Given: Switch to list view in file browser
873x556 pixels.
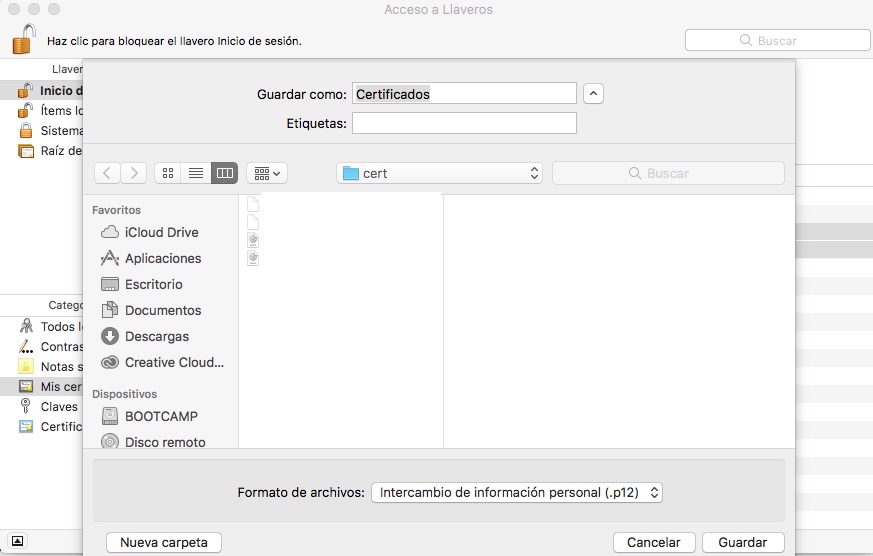Looking at the screenshot, I should click(196, 173).
